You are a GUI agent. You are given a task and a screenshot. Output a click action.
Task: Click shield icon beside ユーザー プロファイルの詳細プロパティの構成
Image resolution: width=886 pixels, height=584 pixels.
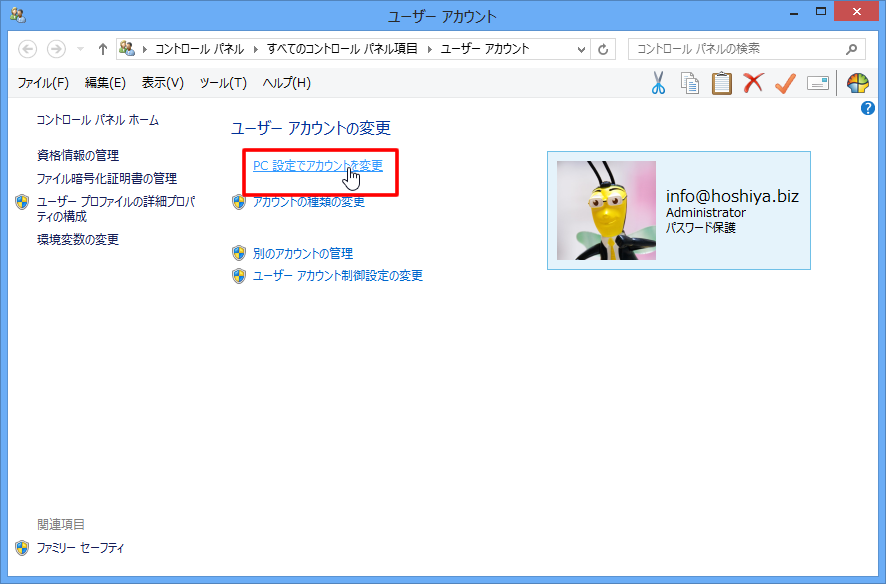(x=22, y=202)
